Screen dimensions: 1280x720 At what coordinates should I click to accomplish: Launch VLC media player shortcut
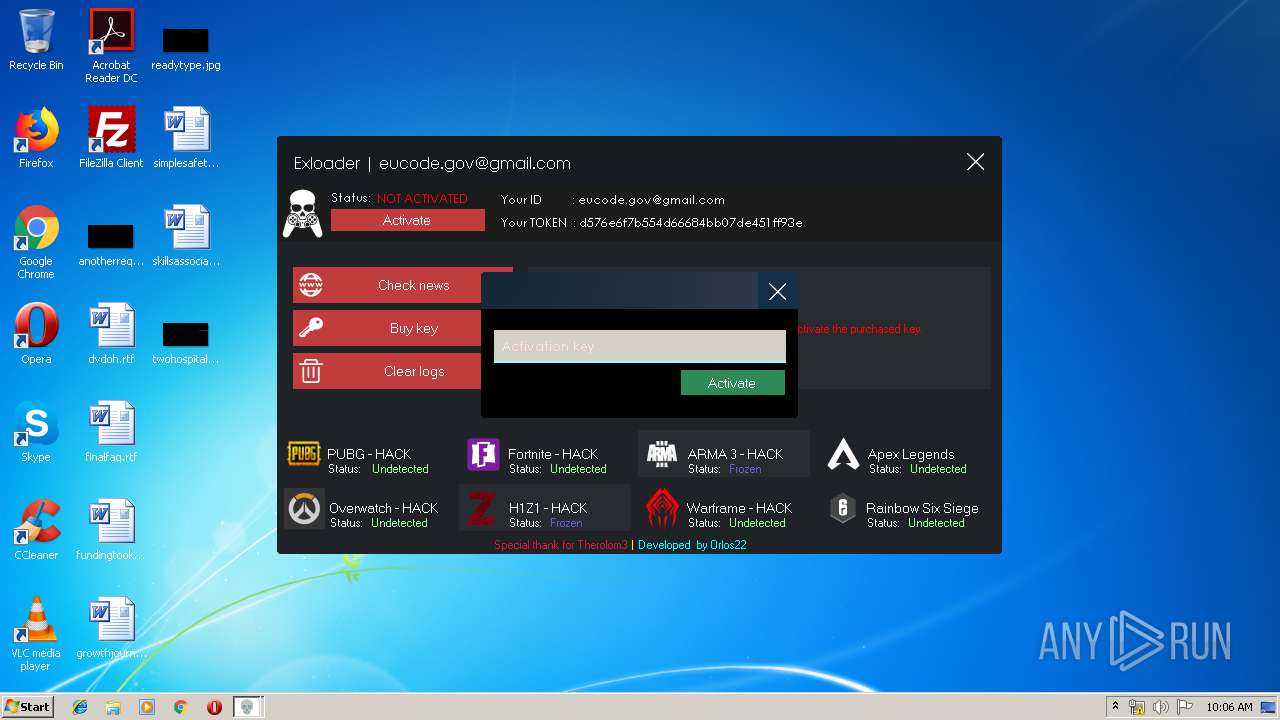pos(36,634)
